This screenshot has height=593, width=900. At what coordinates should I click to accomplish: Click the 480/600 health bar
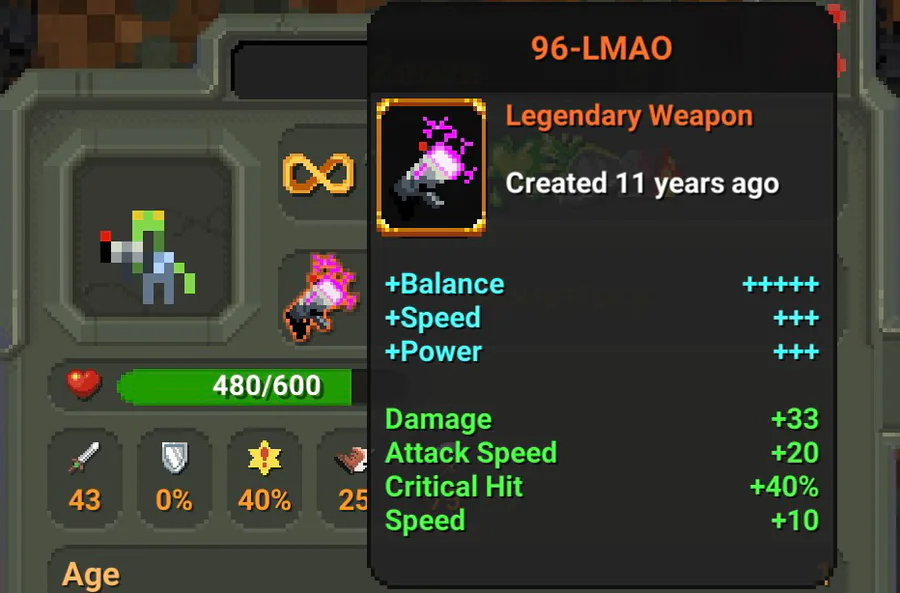242,386
